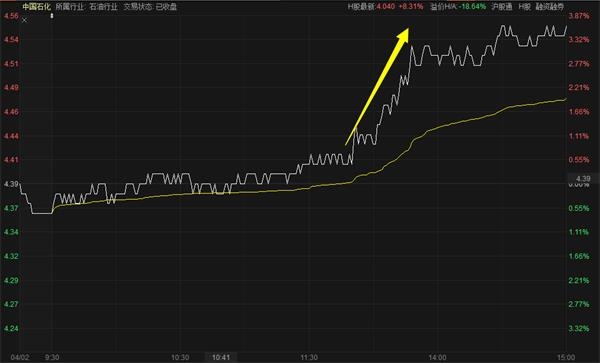600x363 pixels.
Task: Open the 石油行业 industry link
Action: pyautogui.click(x=103, y=7)
